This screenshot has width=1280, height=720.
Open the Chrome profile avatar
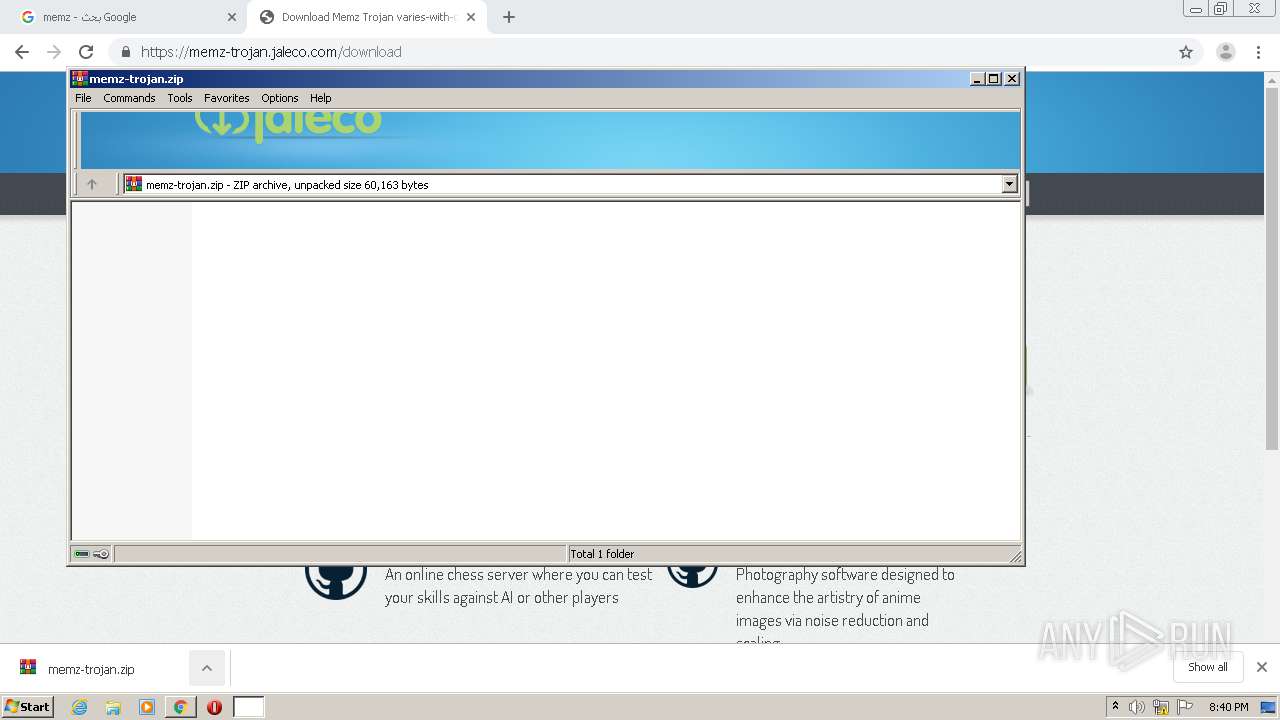[1226, 52]
